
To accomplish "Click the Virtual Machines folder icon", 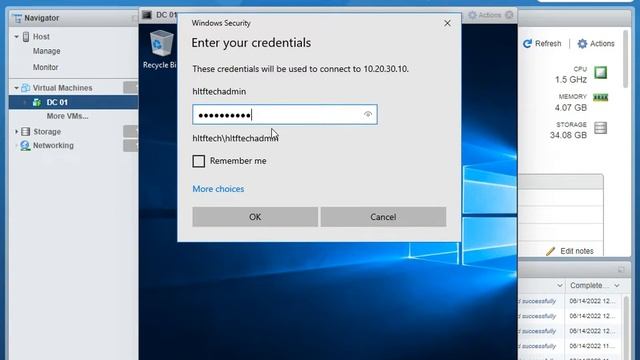I will [25, 88].
